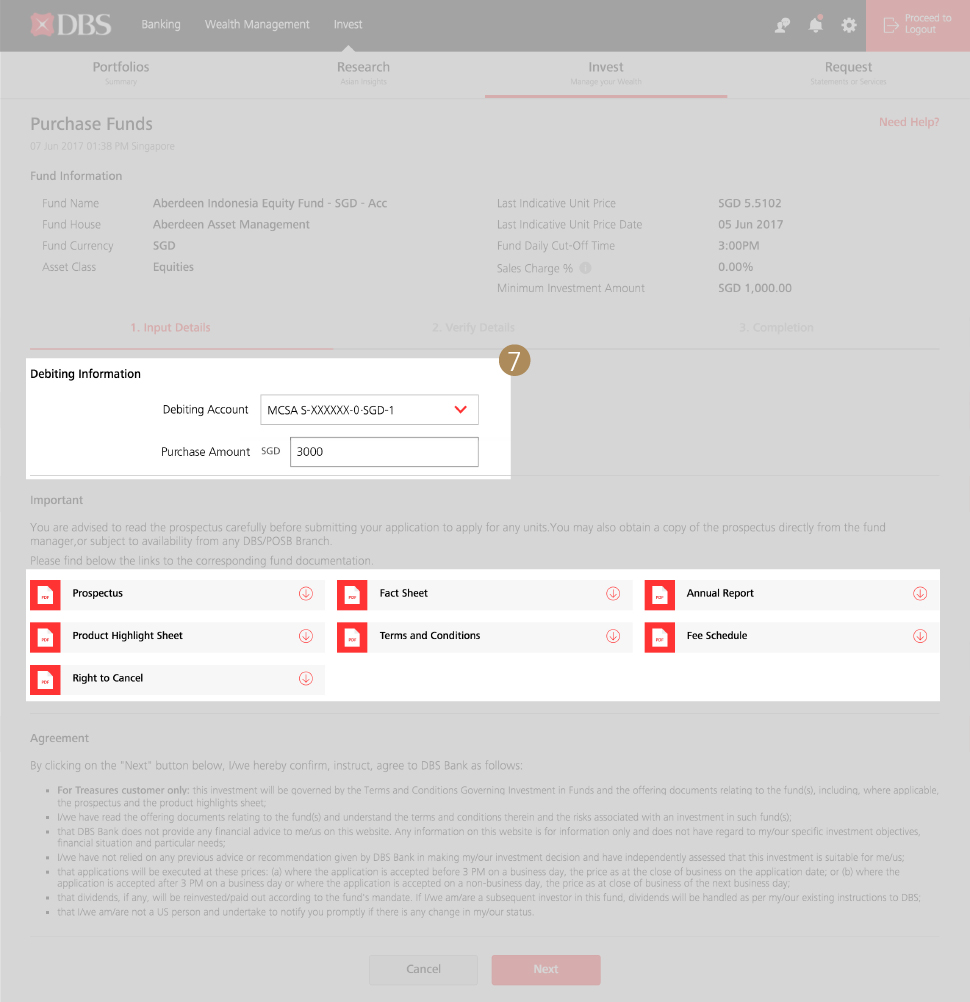The width and height of the screenshot is (970, 1002).
Task: Download the Right to Cancel arrow
Action: pos(306,678)
